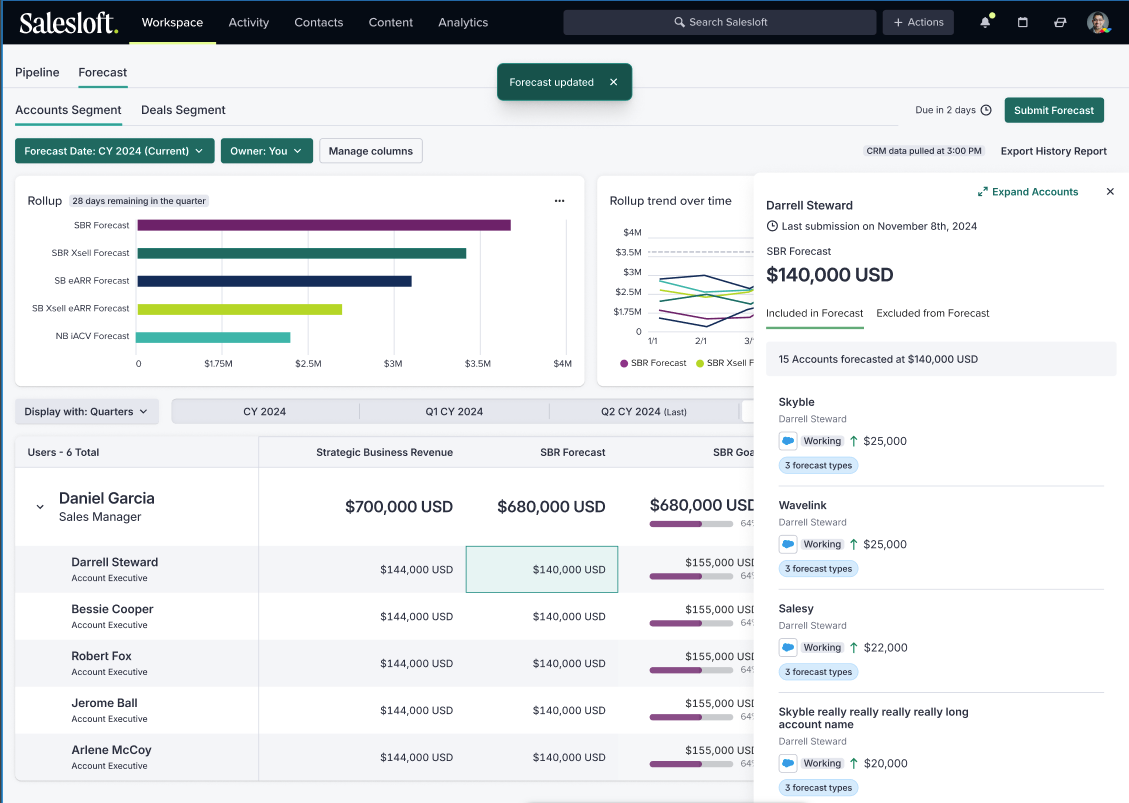
Task: Open the Display with: Quarters dropdown
Action: pos(86,412)
